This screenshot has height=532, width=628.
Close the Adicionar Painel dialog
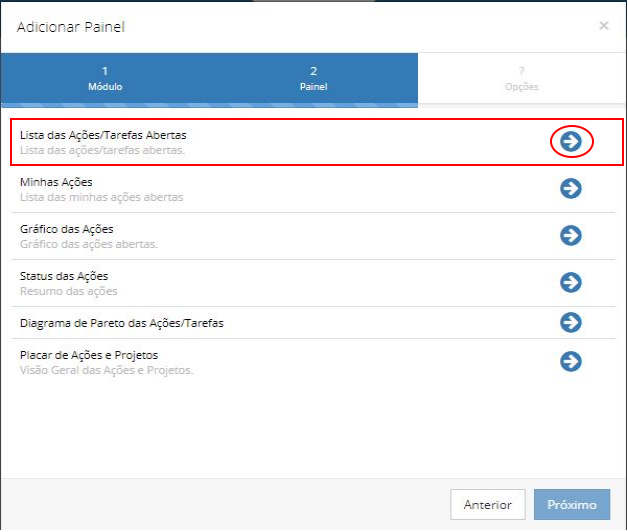click(x=604, y=26)
